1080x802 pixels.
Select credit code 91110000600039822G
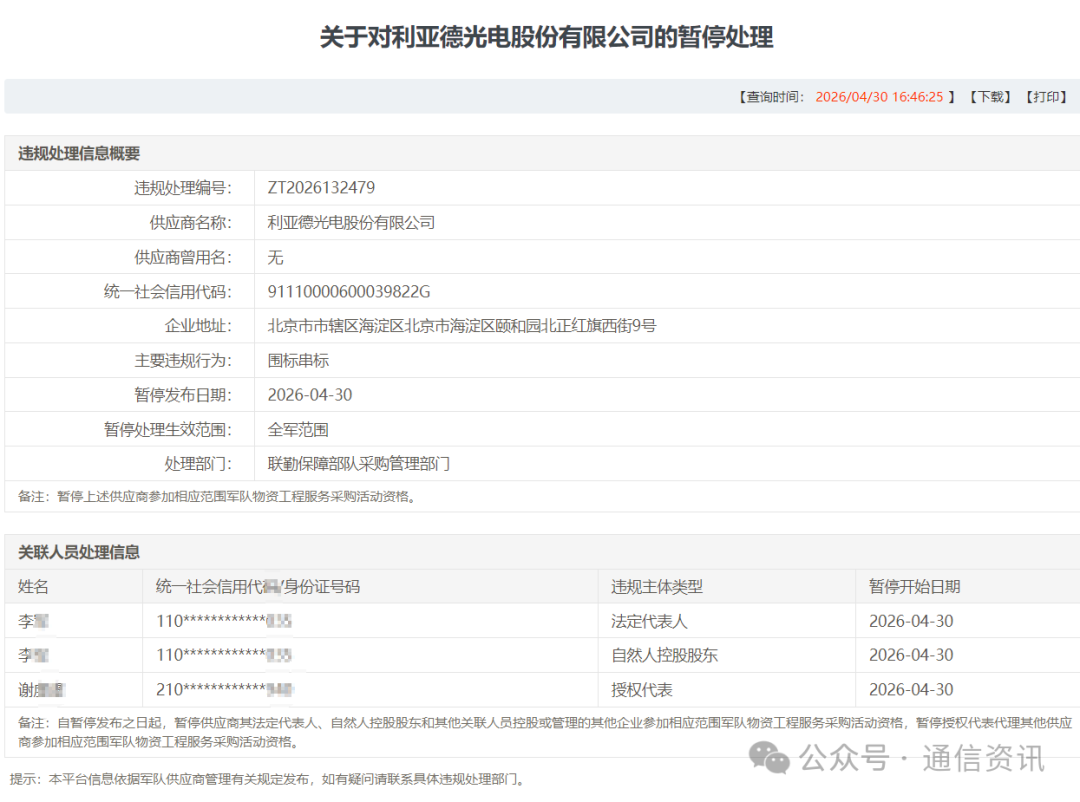tap(349, 292)
